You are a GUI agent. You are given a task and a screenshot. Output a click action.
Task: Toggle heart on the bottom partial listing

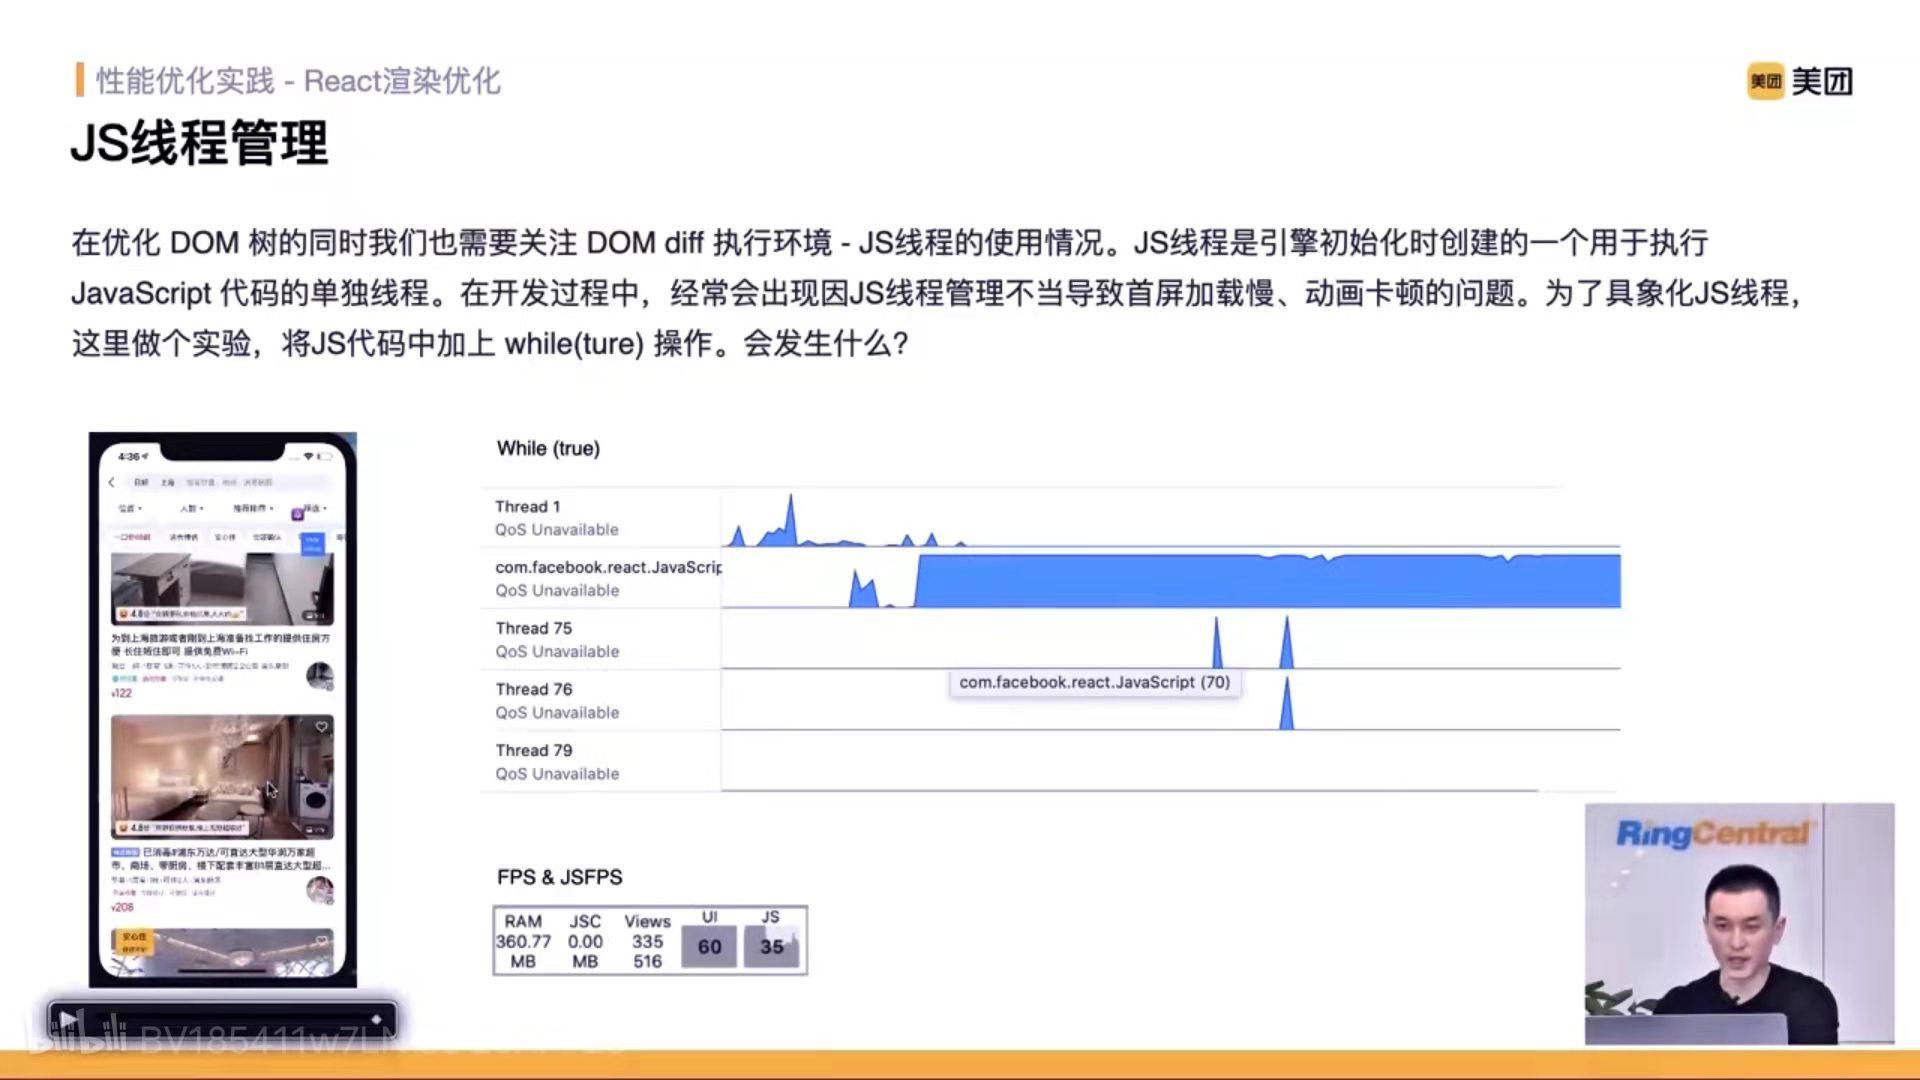click(x=322, y=941)
